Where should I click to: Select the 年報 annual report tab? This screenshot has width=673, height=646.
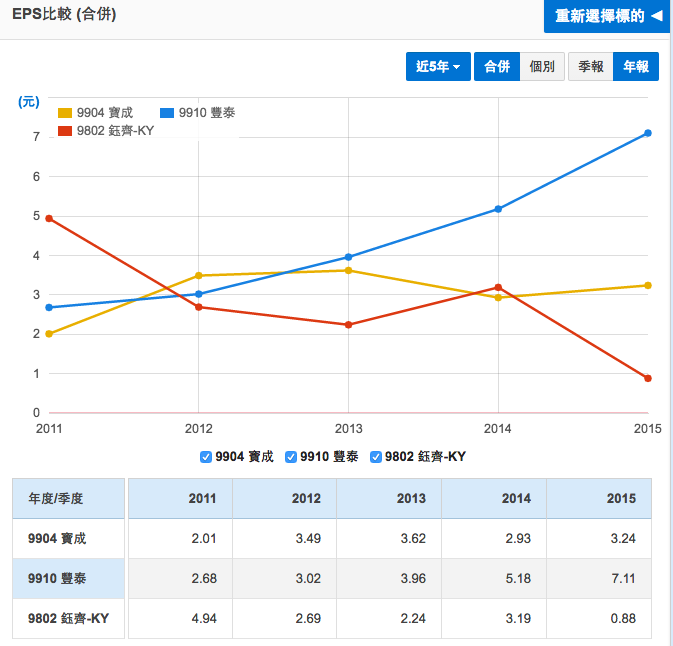(636, 66)
